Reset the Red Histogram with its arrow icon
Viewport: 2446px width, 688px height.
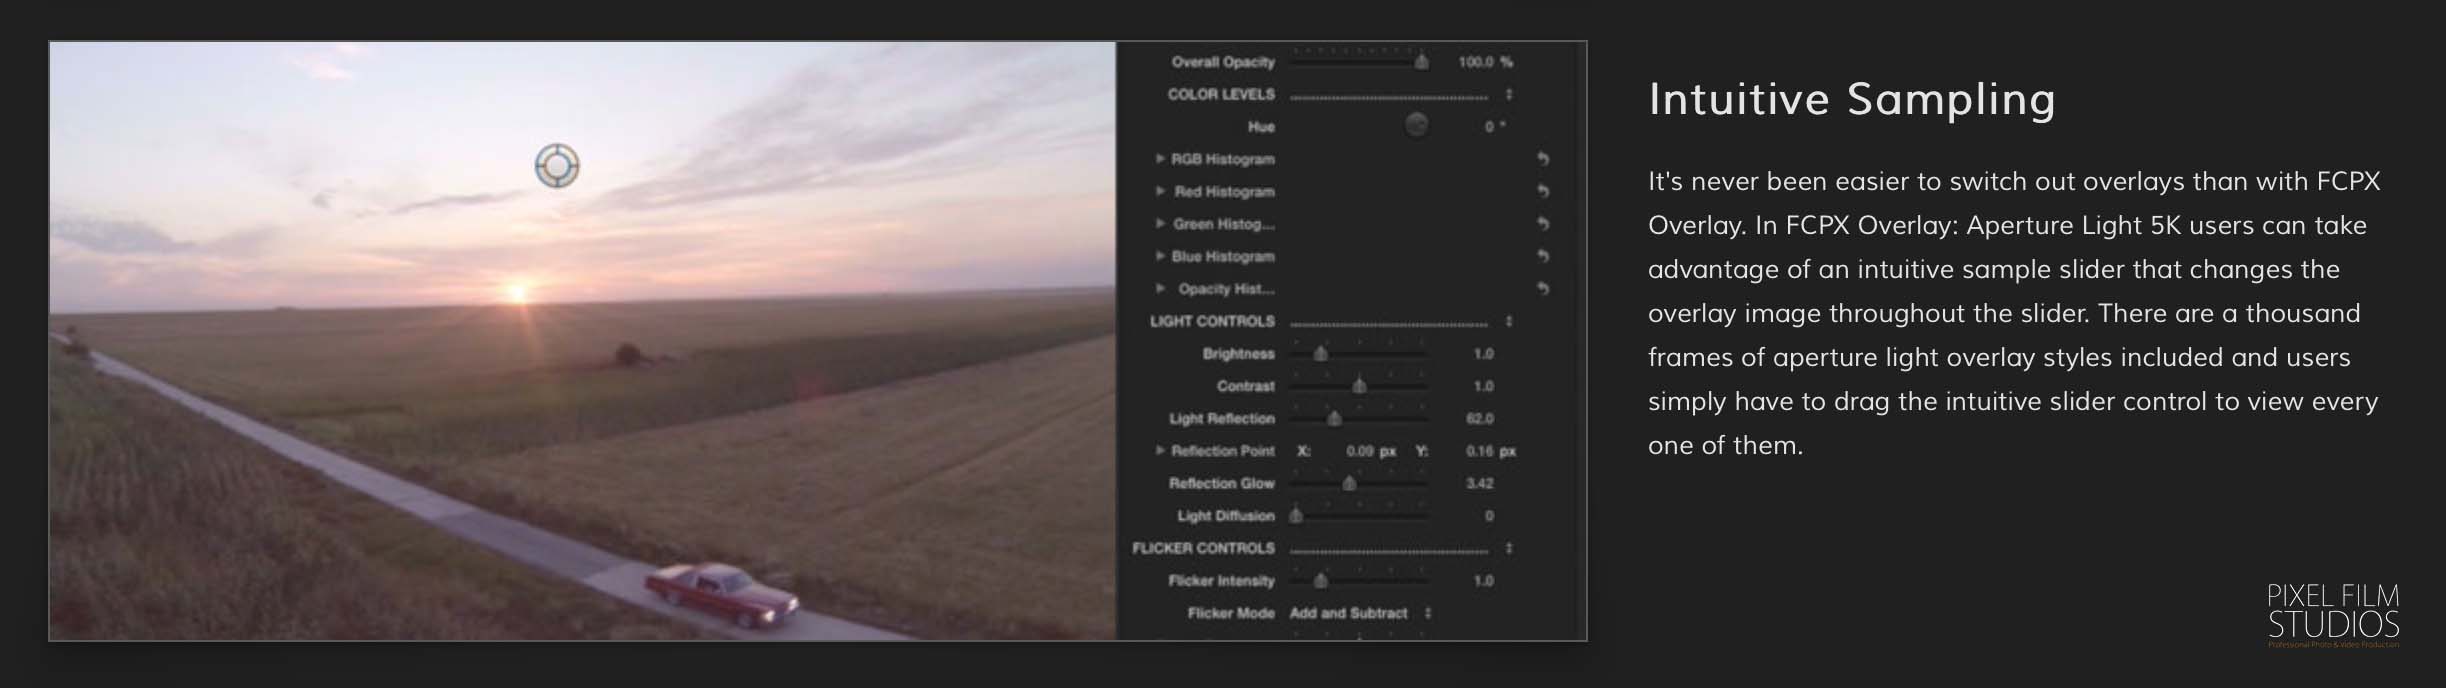[x=1543, y=191]
